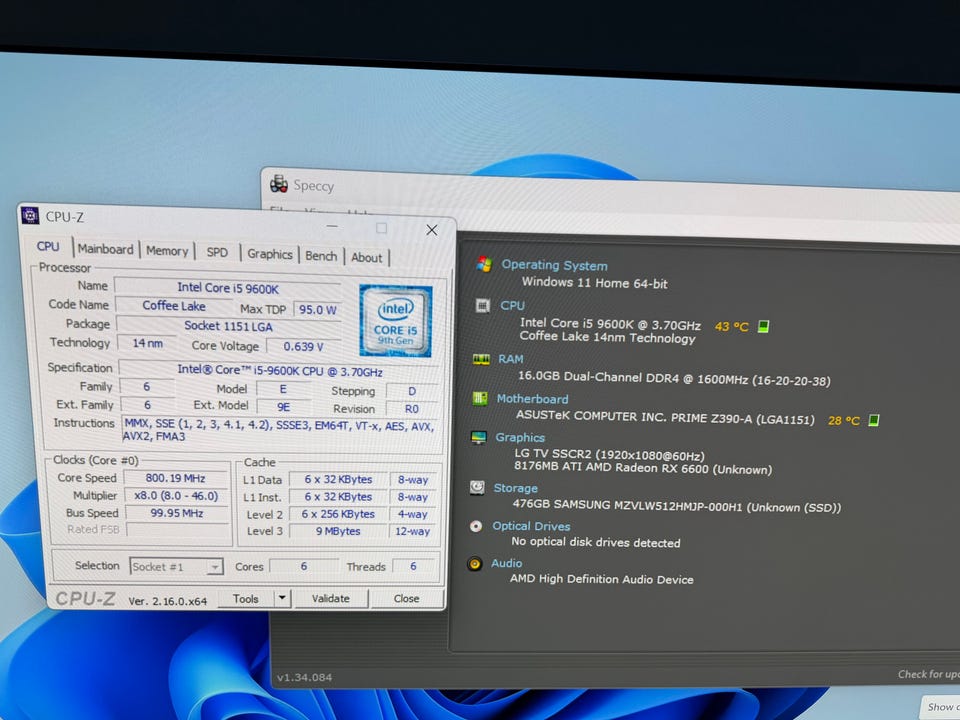960x720 pixels.
Task: Open the Storage section link in Speccy
Action: pos(516,488)
